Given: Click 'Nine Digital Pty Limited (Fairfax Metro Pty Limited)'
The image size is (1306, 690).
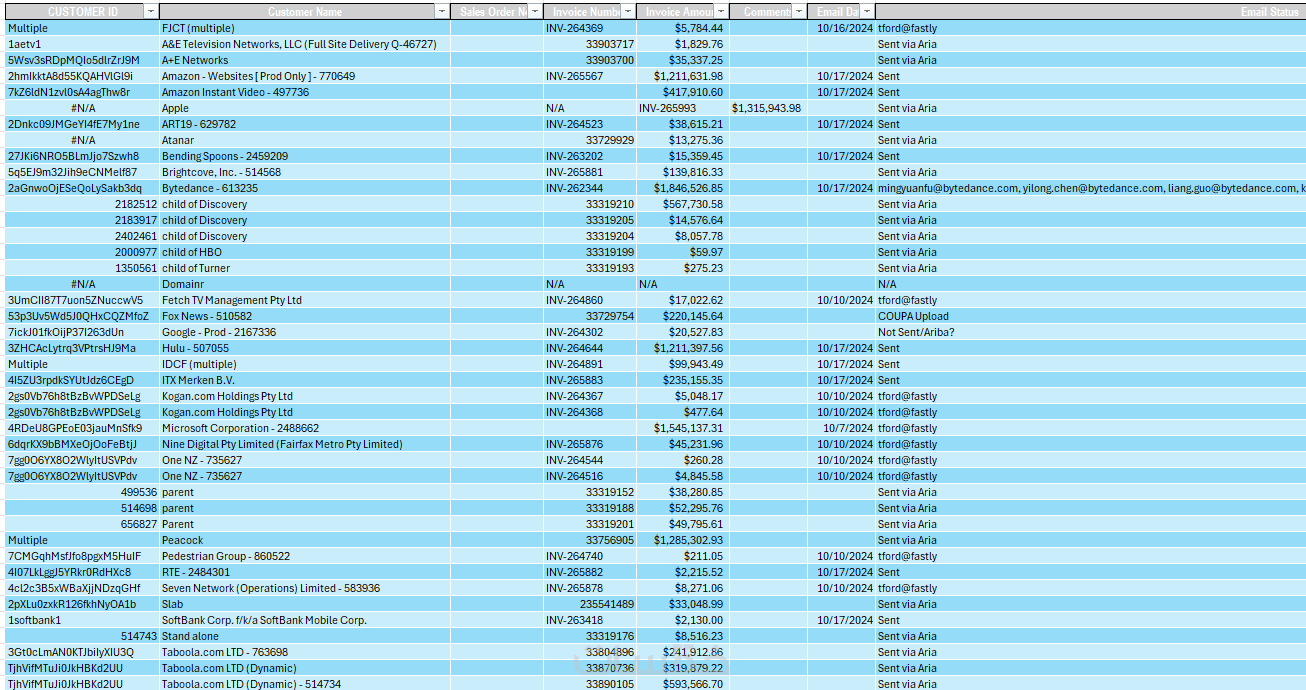Looking at the screenshot, I should [x=305, y=444].
